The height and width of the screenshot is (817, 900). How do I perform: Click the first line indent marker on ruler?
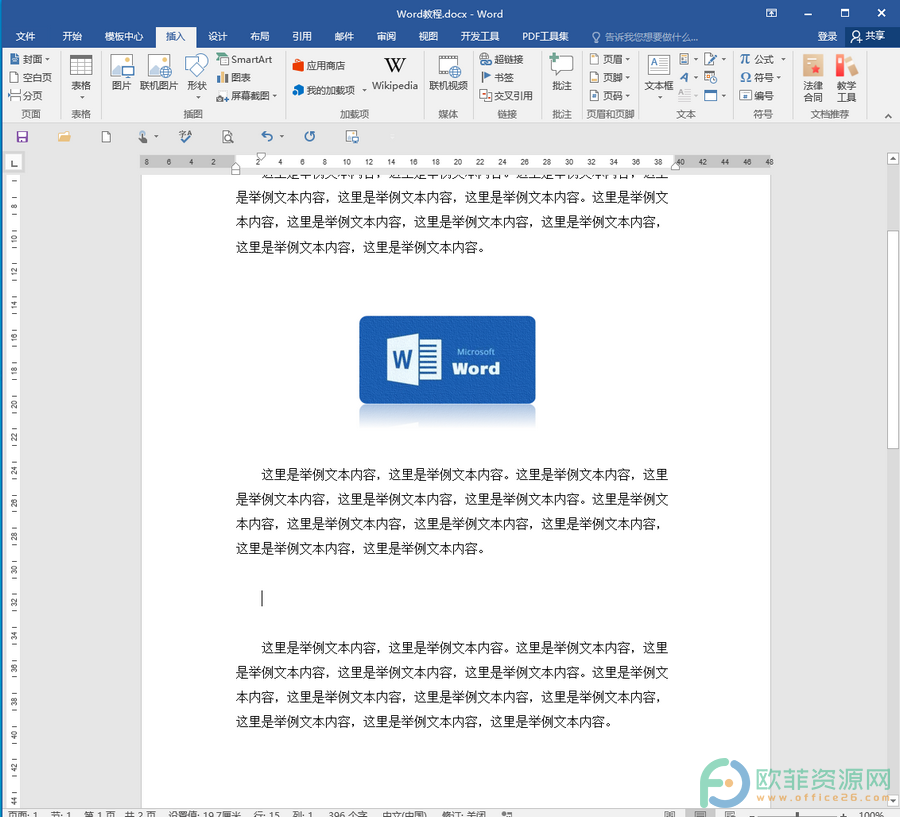coord(261,156)
